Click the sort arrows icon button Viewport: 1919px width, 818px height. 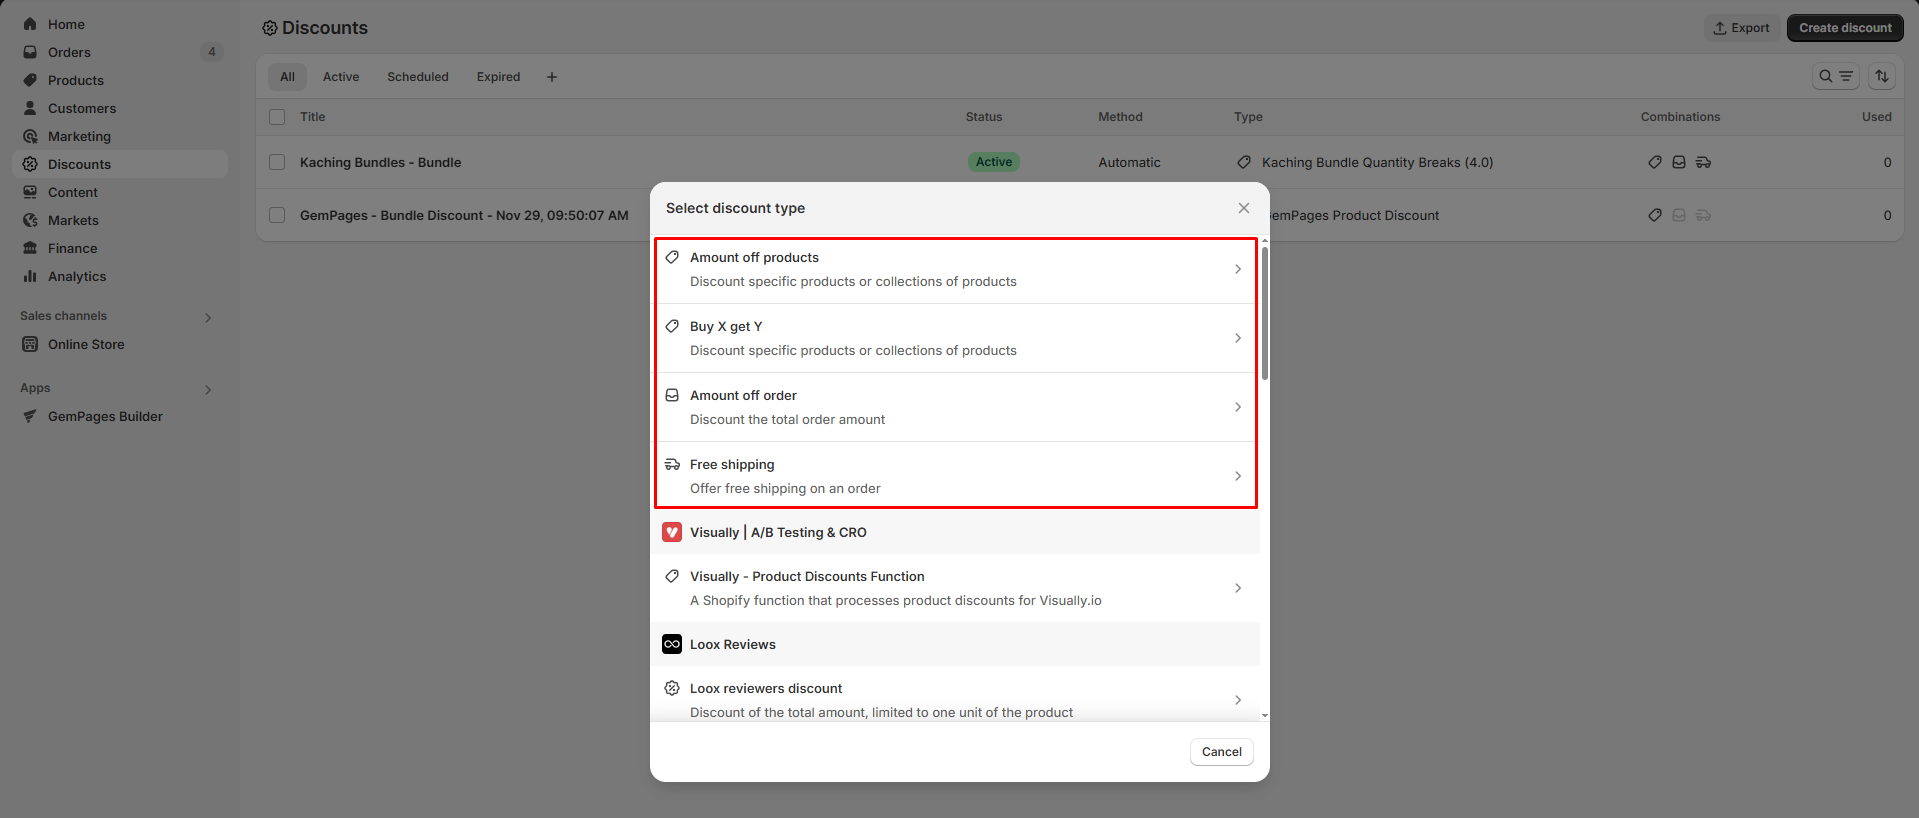tap(1881, 76)
